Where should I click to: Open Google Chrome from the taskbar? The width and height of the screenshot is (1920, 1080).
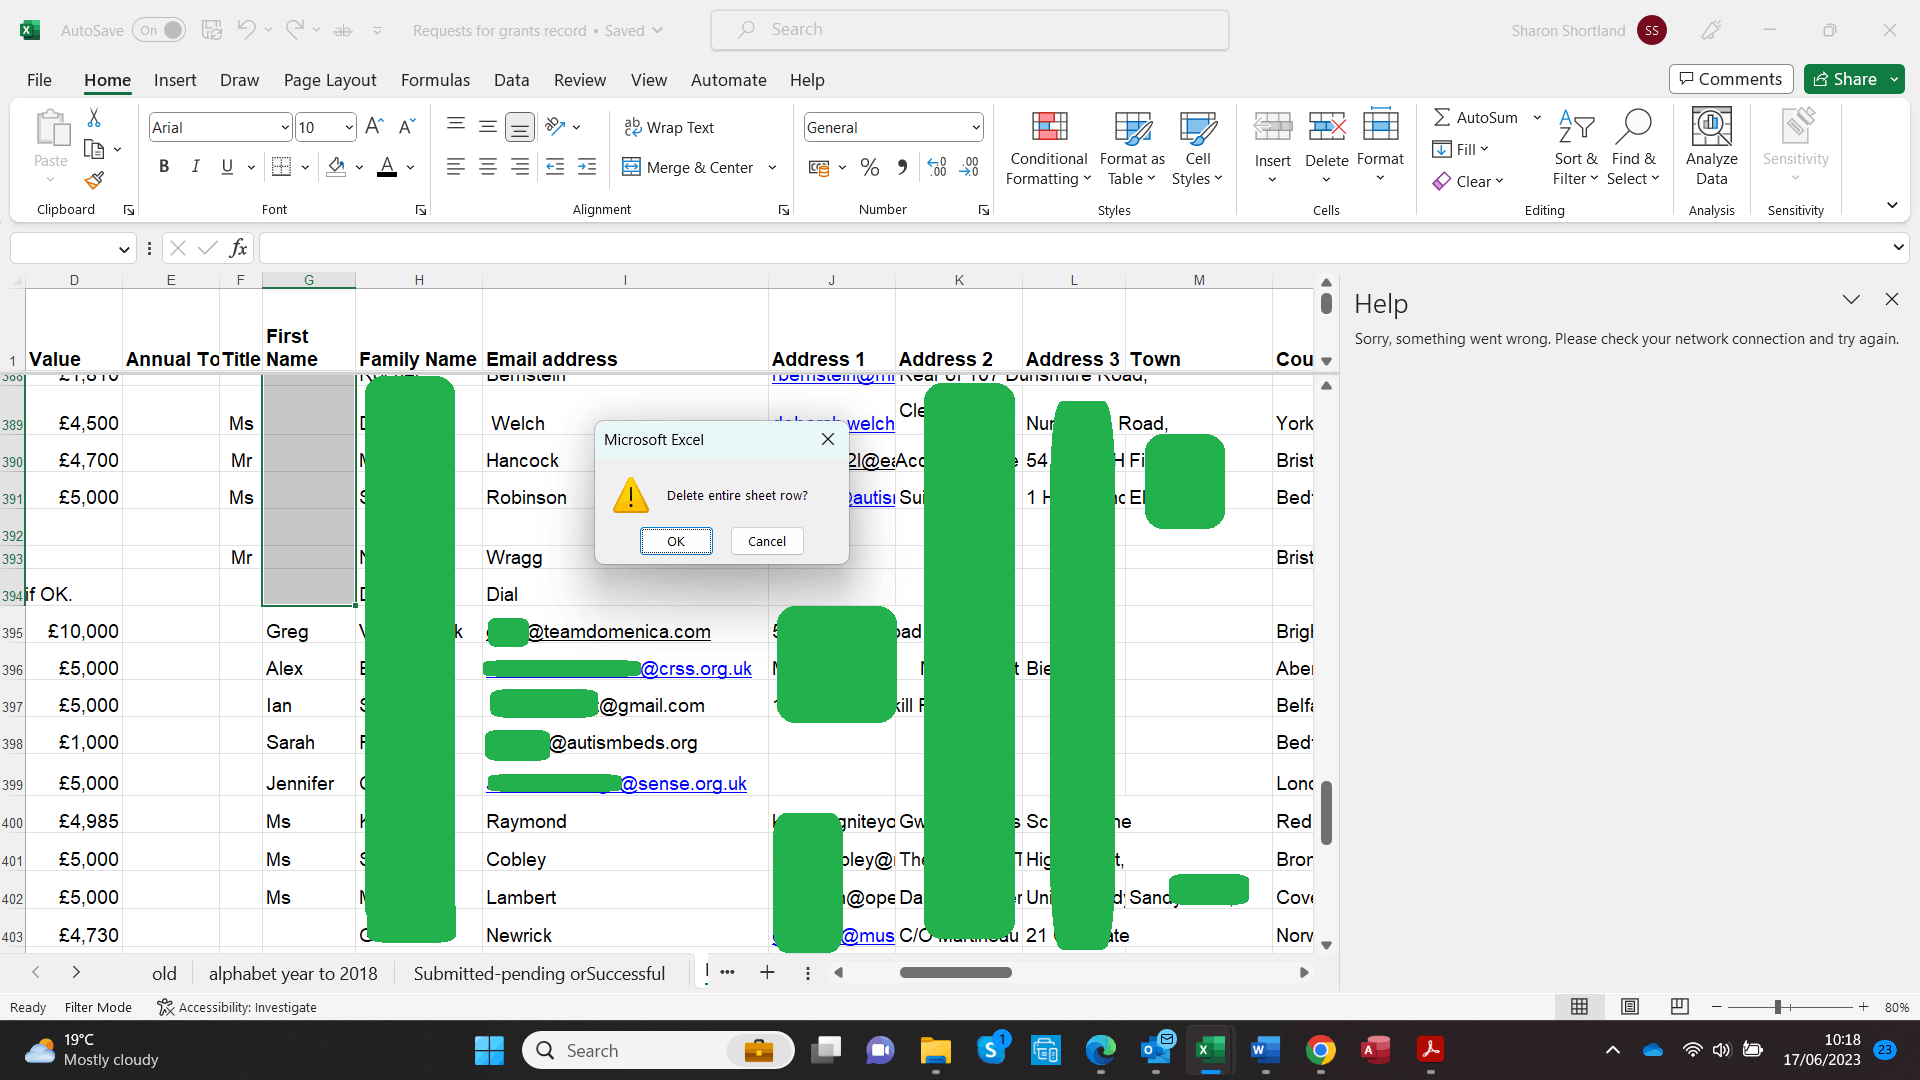tap(1320, 1050)
